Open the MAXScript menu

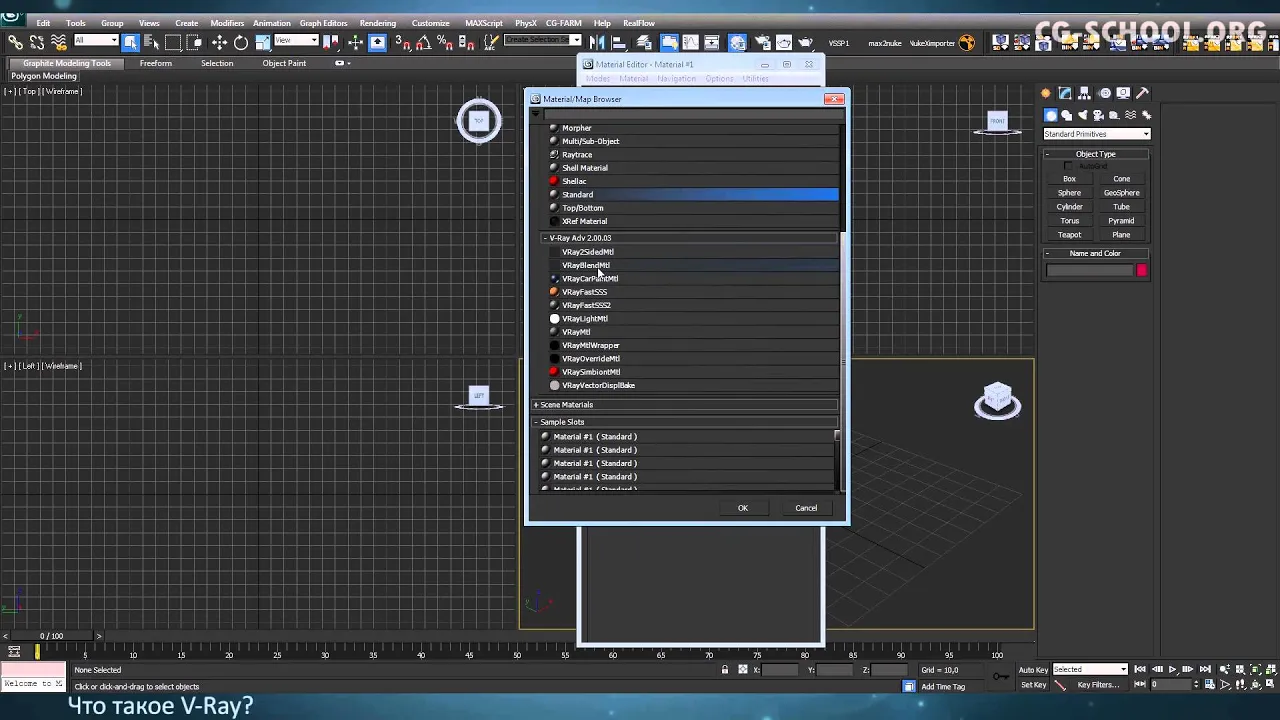coord(484,23)
